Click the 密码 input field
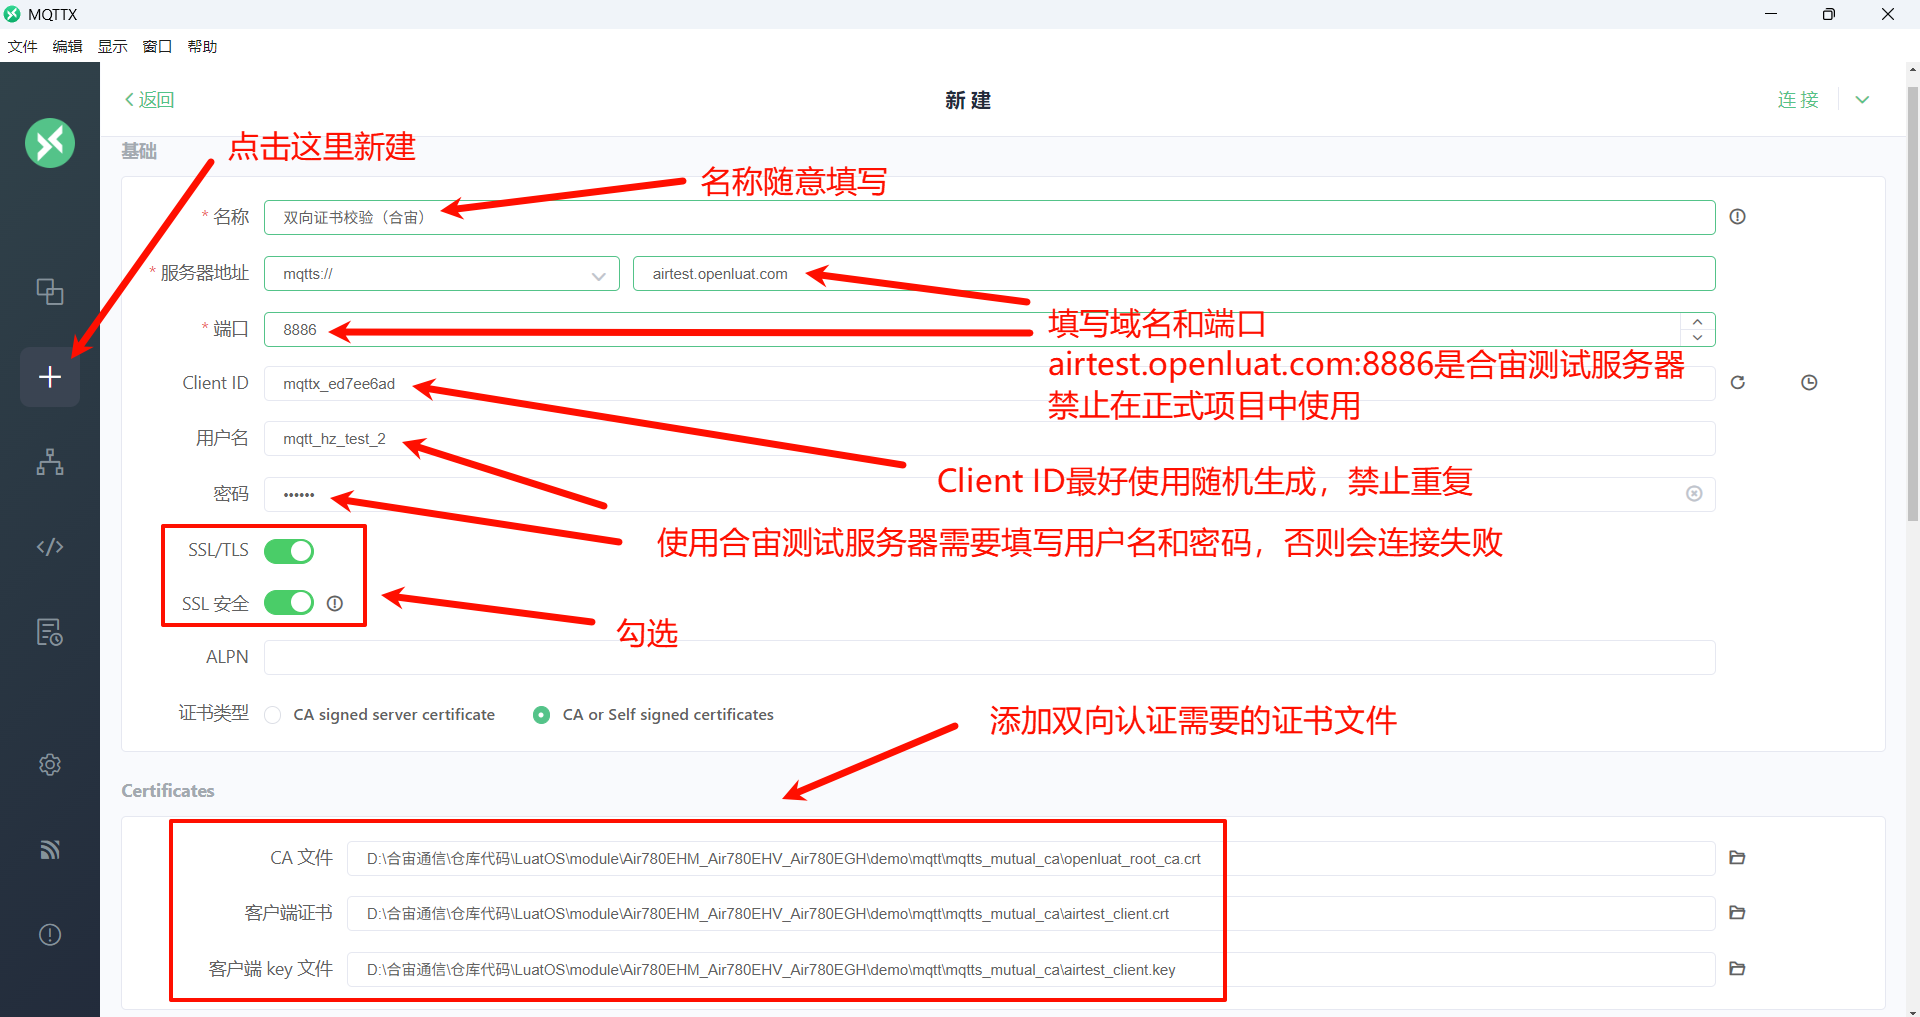This screenshot has width=1920, height=1017. click(x=990, y=494)
